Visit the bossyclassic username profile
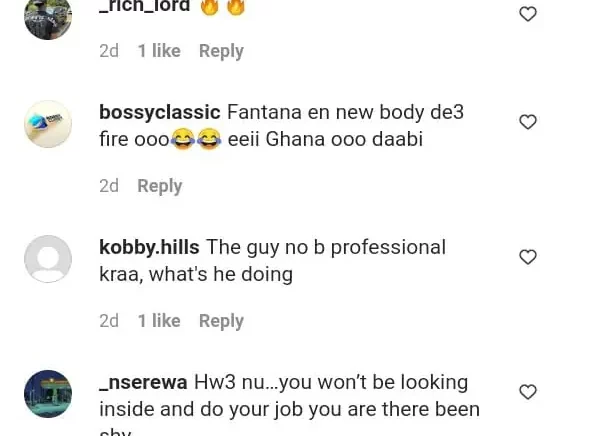This screenshot has height=436, width=600. pyautogui.click(x=159, y=112)
